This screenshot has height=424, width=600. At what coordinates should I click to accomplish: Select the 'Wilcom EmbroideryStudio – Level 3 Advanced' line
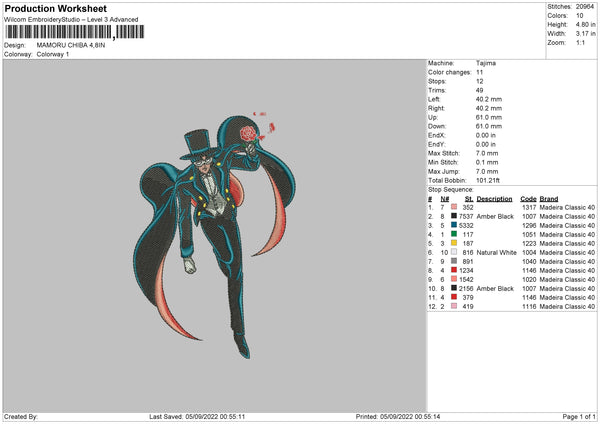[71, 20]
